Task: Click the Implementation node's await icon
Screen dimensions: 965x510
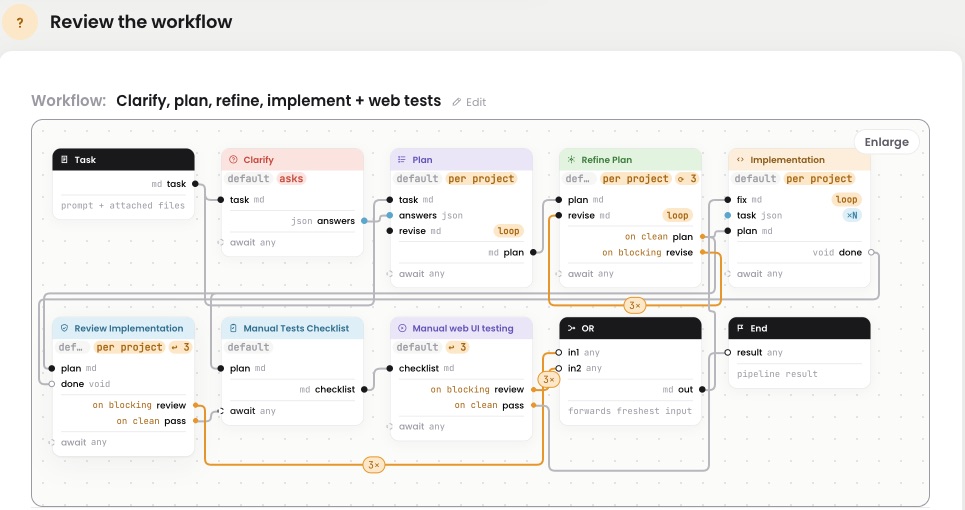Action: point(727,274)
